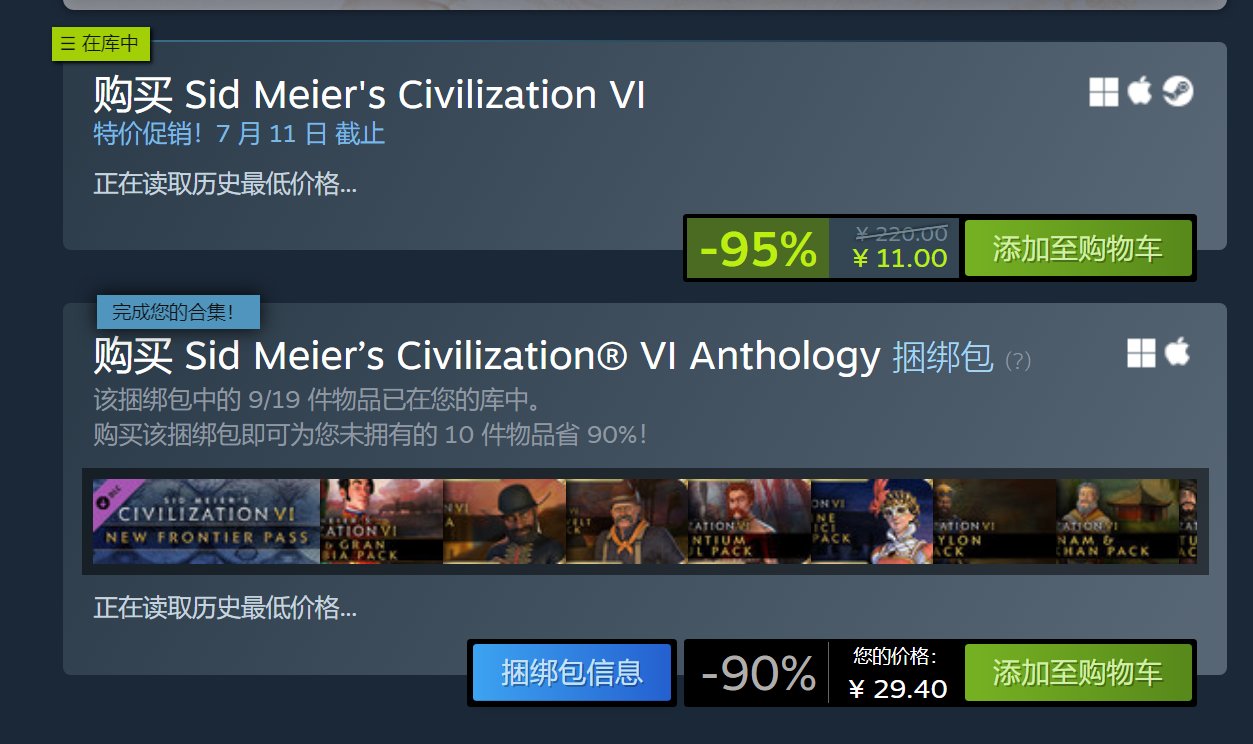Viewport: 1253px width, 744px height.
Task: Click the (?) help icon next to 捆绑包
Action: [x=1017, y=361]
